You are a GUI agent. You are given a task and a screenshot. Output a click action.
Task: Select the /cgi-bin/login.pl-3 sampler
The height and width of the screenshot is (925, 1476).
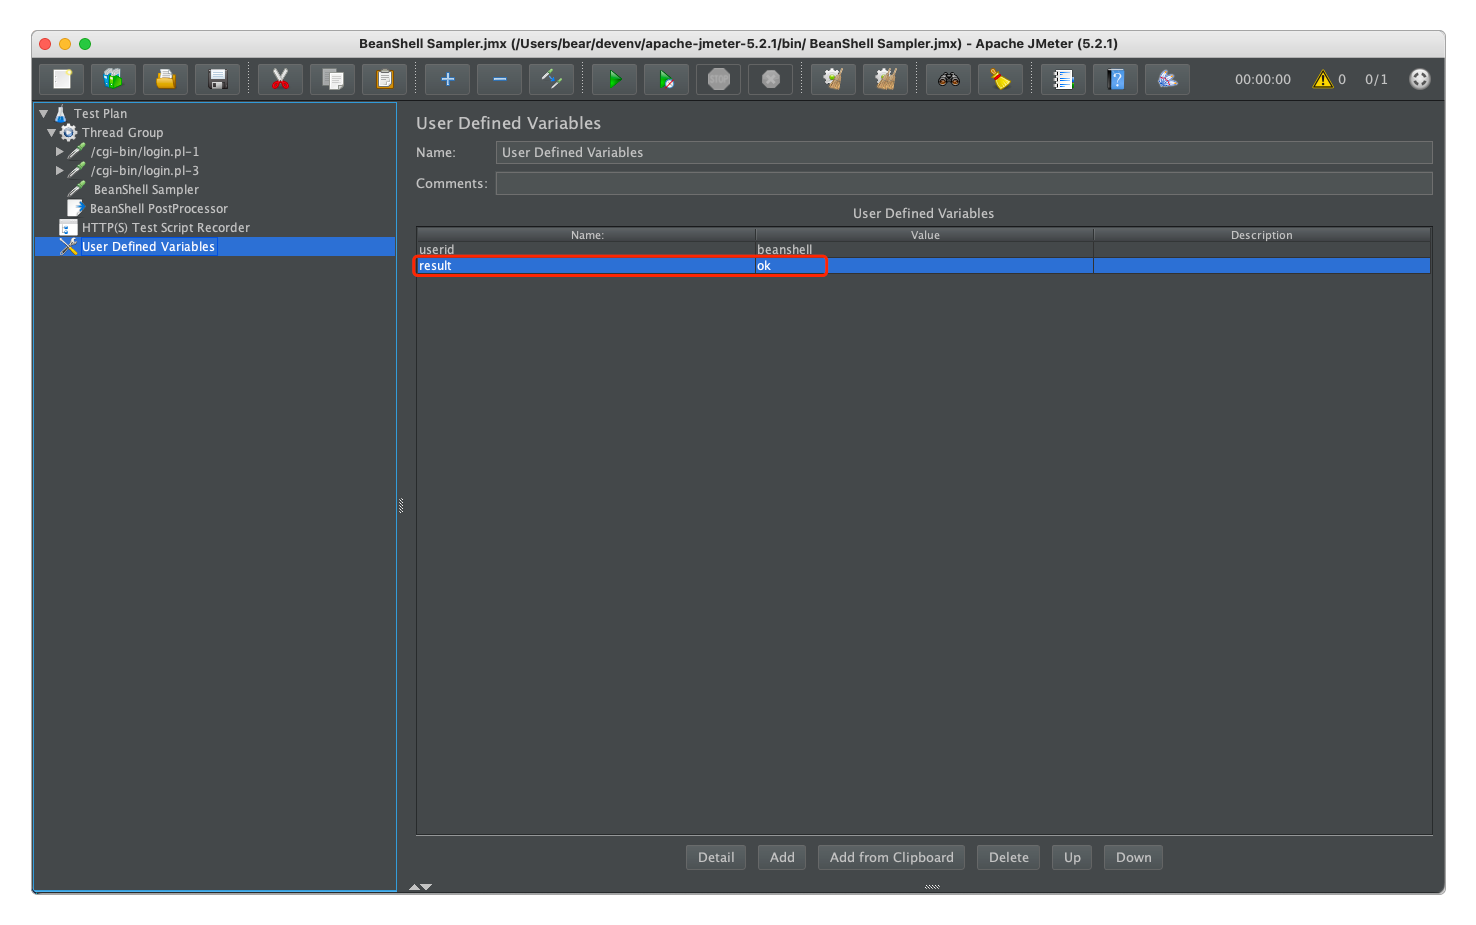(145, 171)
